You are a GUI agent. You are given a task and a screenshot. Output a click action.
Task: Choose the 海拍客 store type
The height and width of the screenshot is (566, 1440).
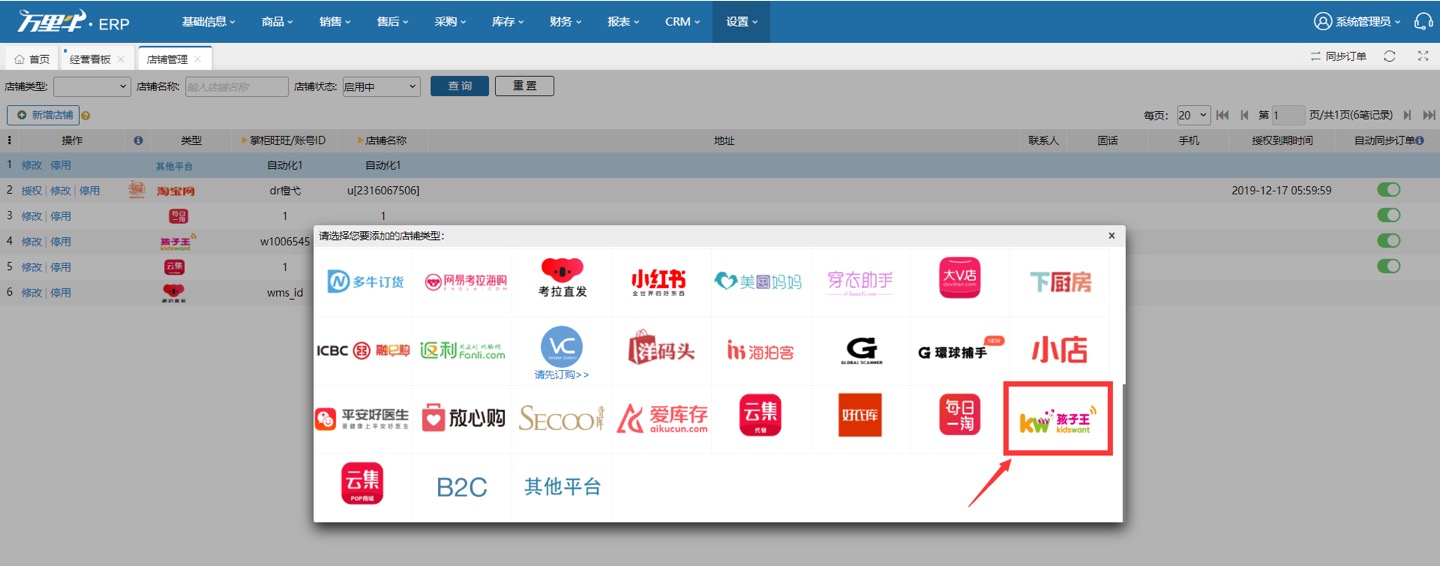(761, 351)
